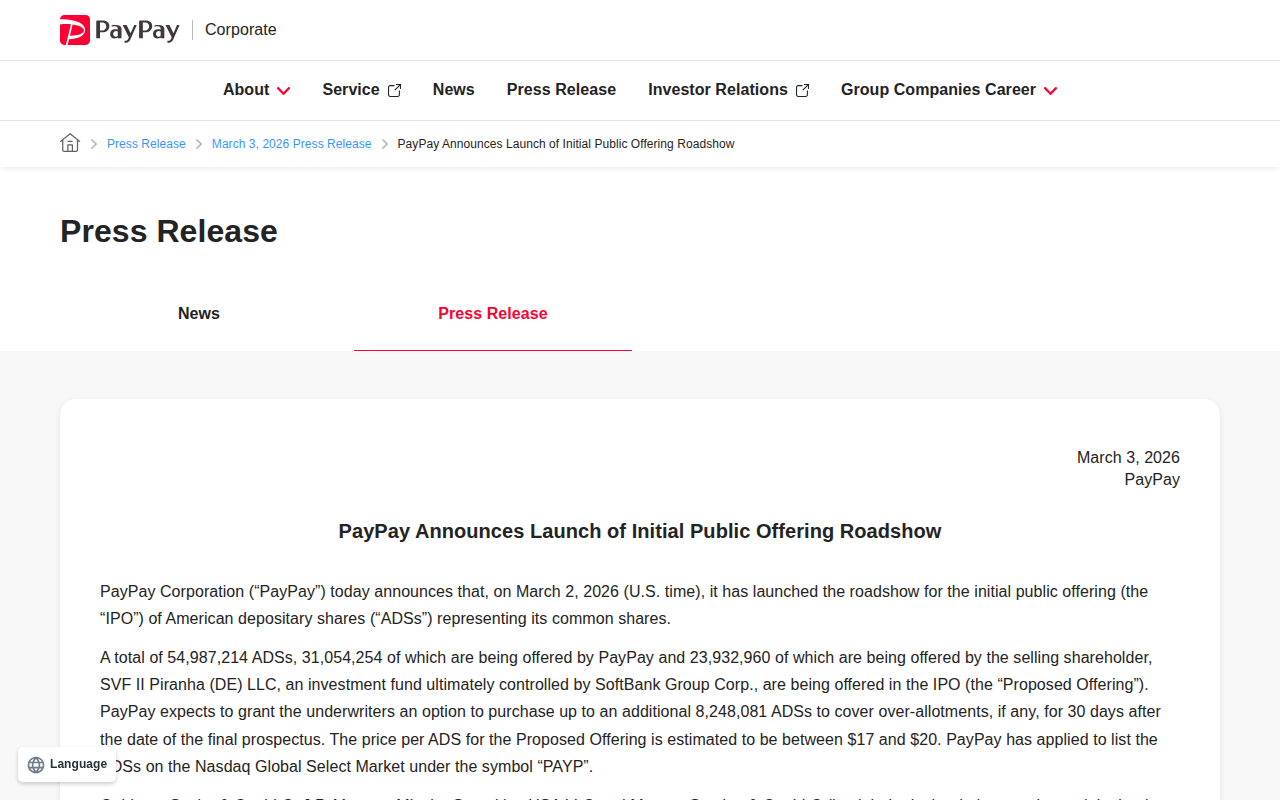Click the PayPay logo in the header
The image size is (1280, 800).
pos(120,30)
